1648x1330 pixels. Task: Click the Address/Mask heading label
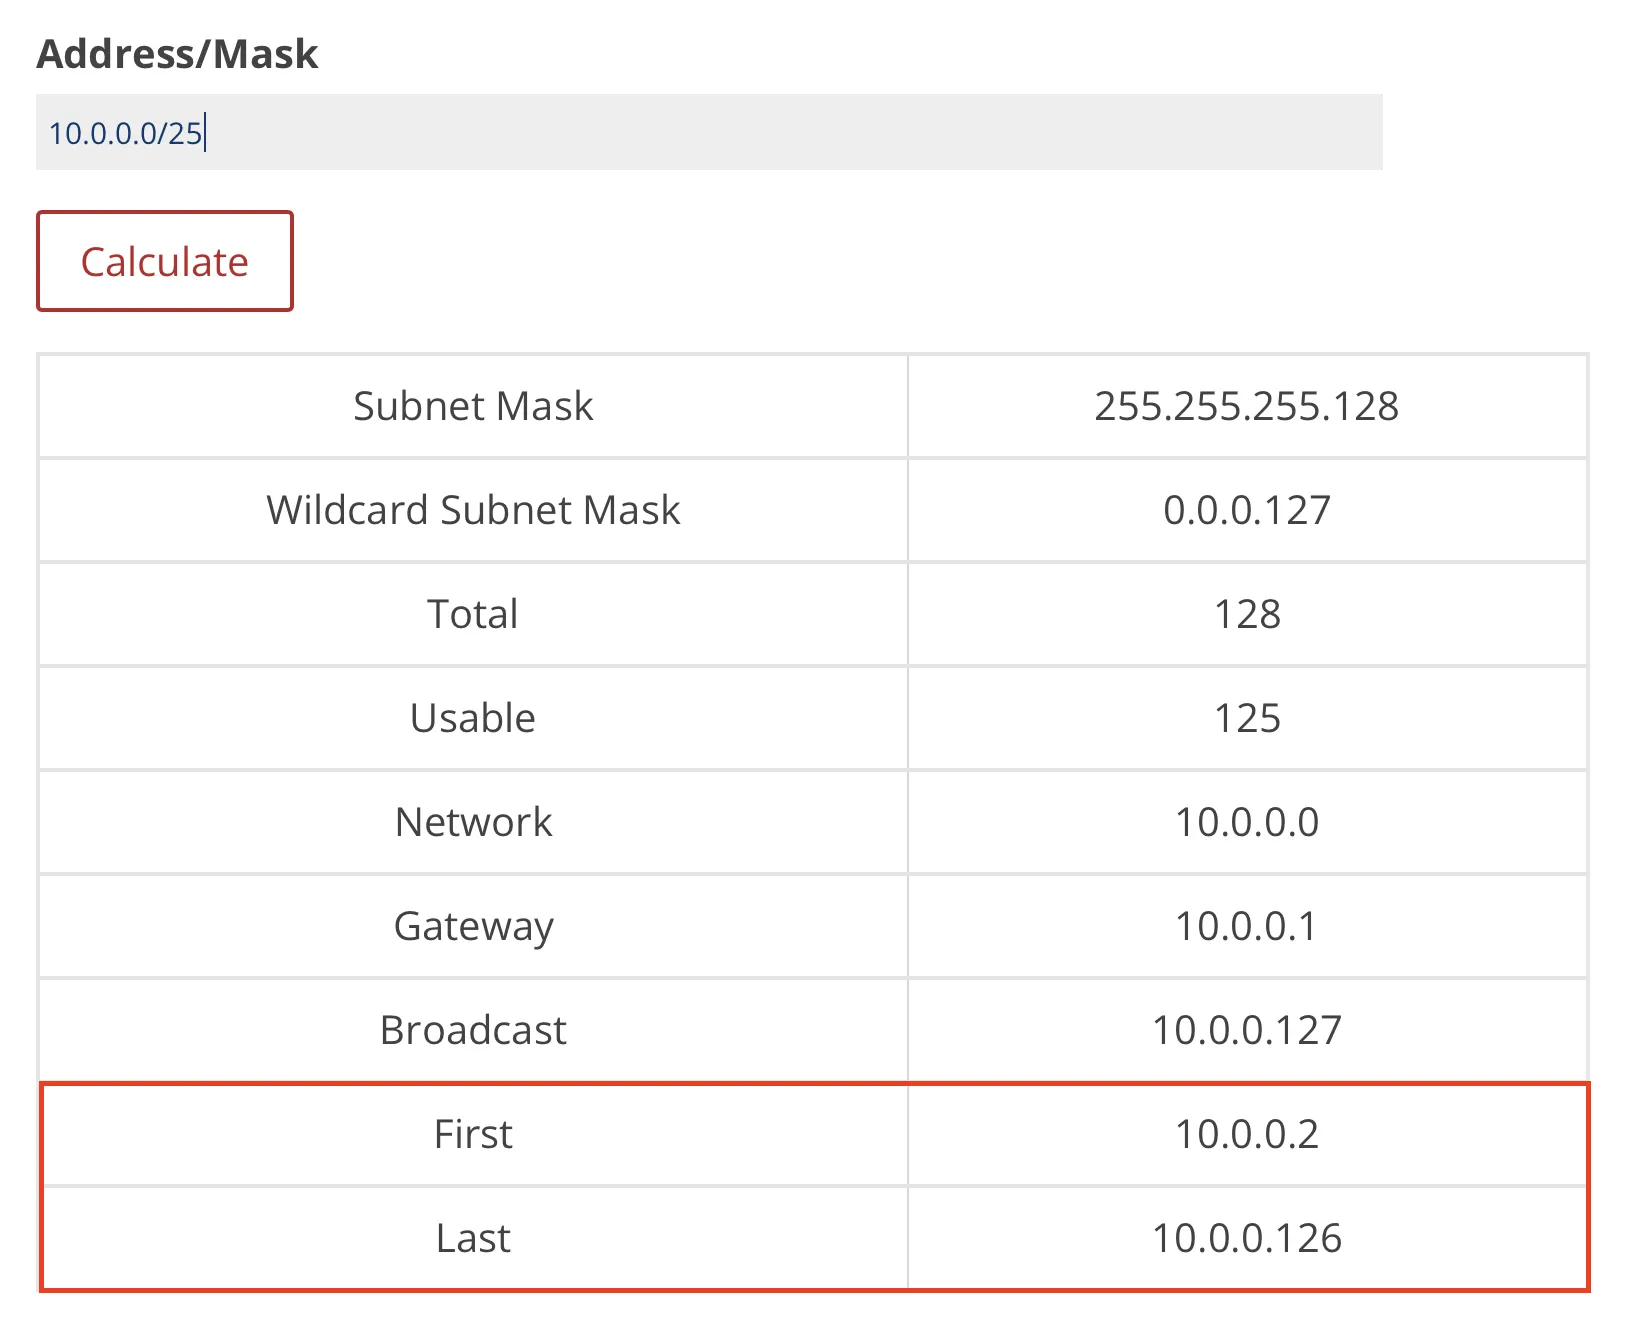[x=177, y=54]
